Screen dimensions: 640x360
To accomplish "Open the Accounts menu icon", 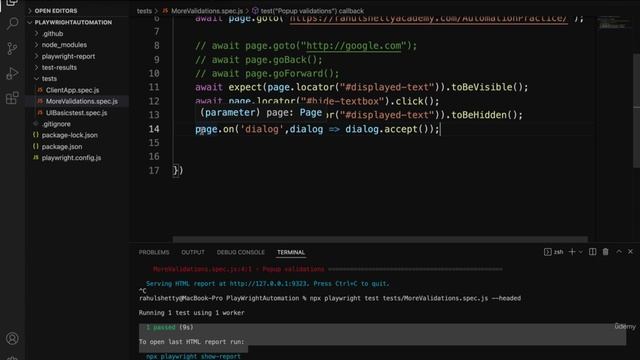I will [12, 338].
